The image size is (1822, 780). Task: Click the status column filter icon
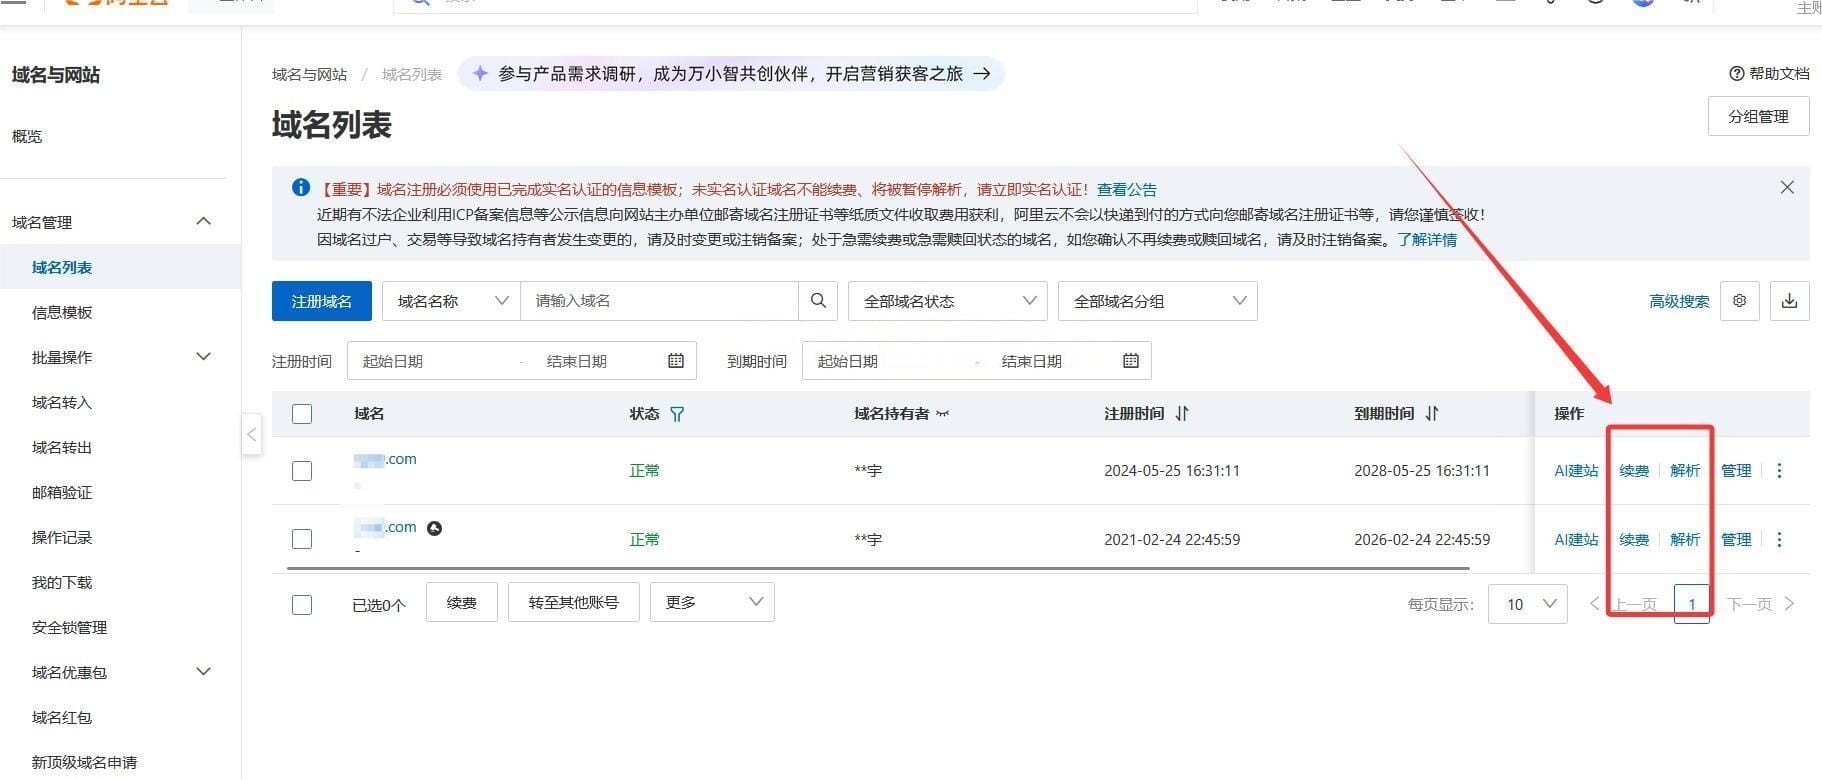click(x=677, y=414)
